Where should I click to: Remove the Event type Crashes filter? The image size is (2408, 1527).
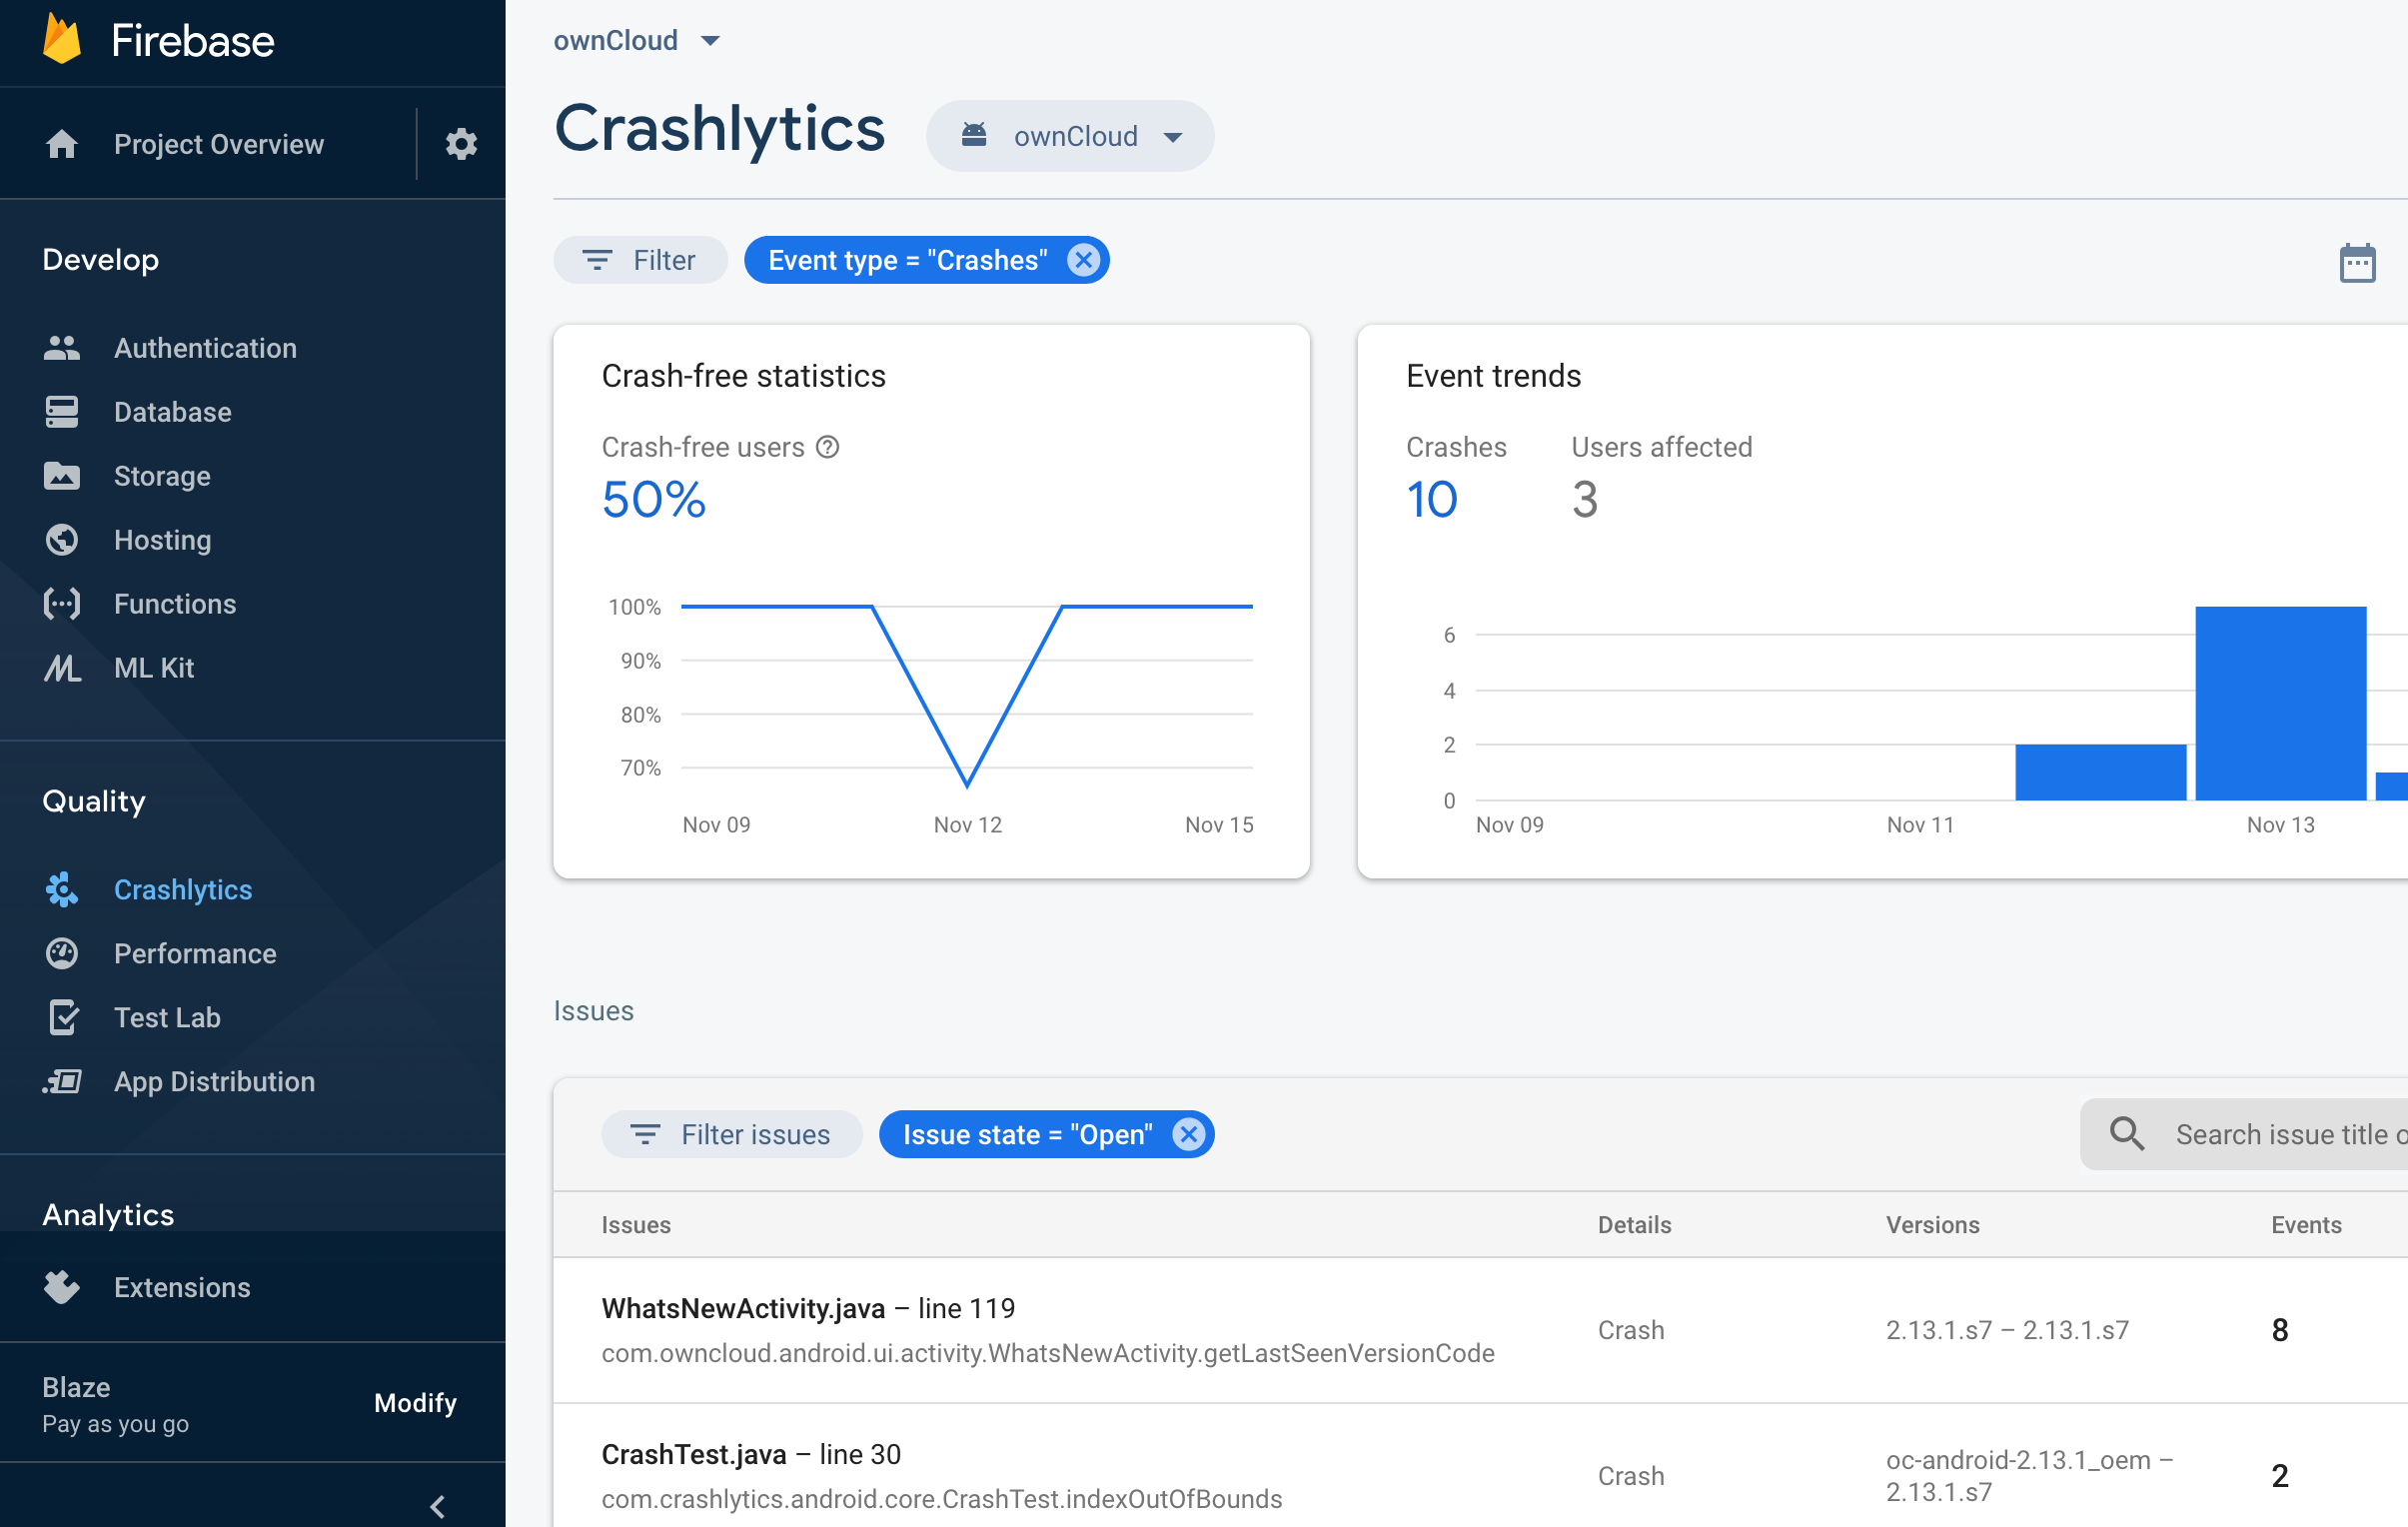pyautogui.click(x=1083, y=260)
